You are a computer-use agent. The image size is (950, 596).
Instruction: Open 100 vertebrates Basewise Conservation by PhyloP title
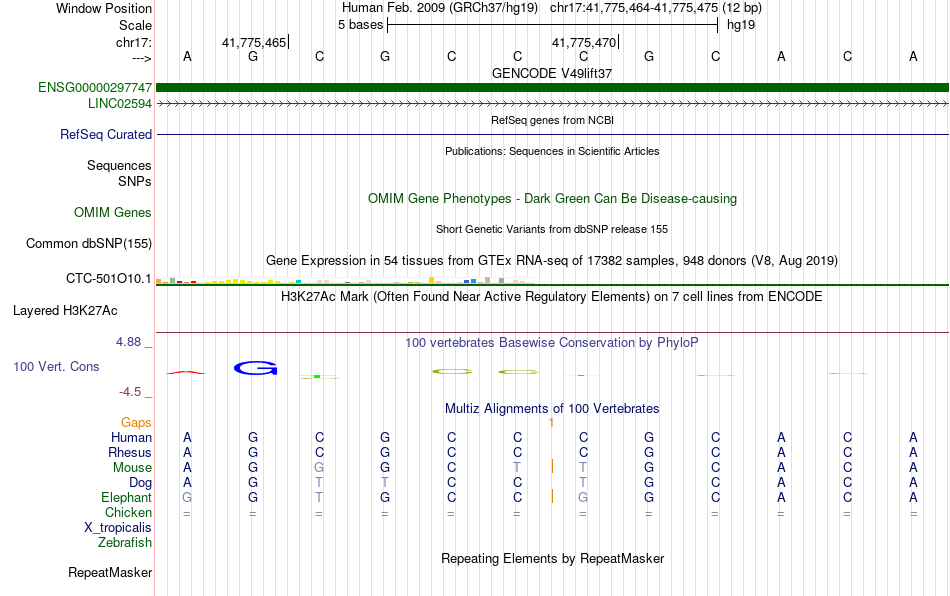pyautogui.click(x=552, y=342)
